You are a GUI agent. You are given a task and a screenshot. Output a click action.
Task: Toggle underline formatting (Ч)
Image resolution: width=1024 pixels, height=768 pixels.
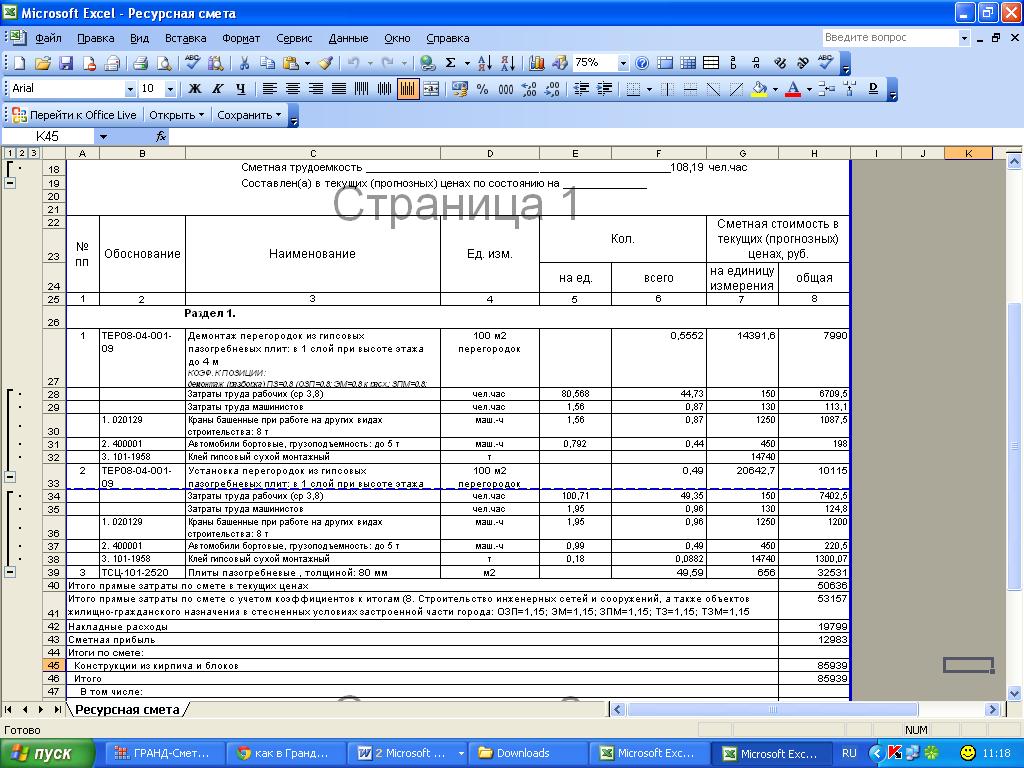[x=239, y=89]
